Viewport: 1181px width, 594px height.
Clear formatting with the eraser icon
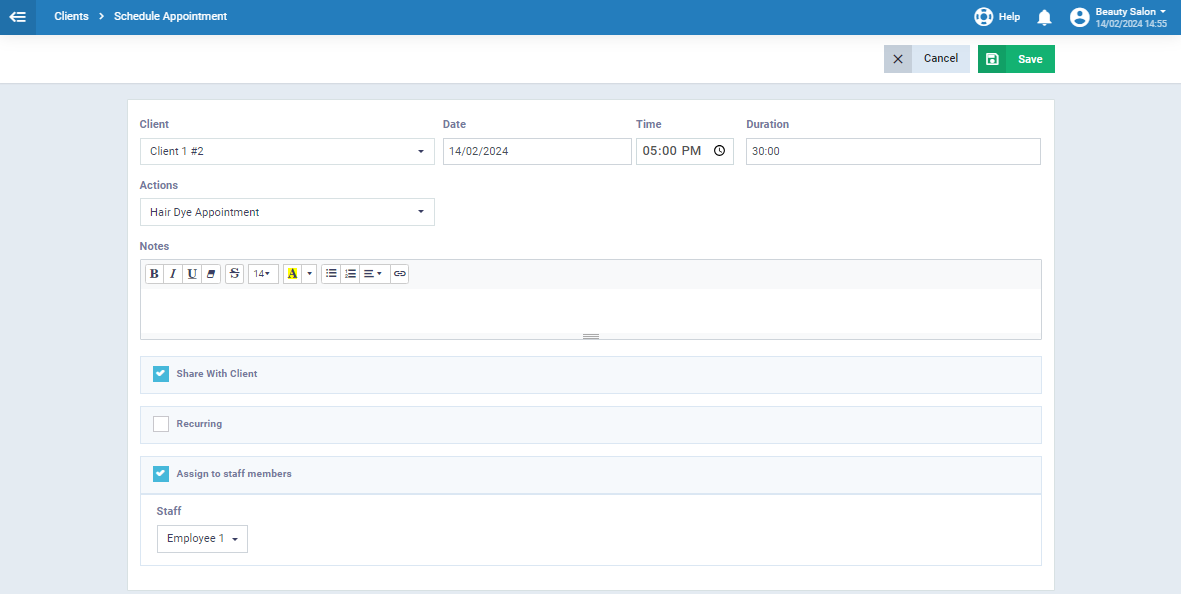pyautogui.click(x=211, y=274)
